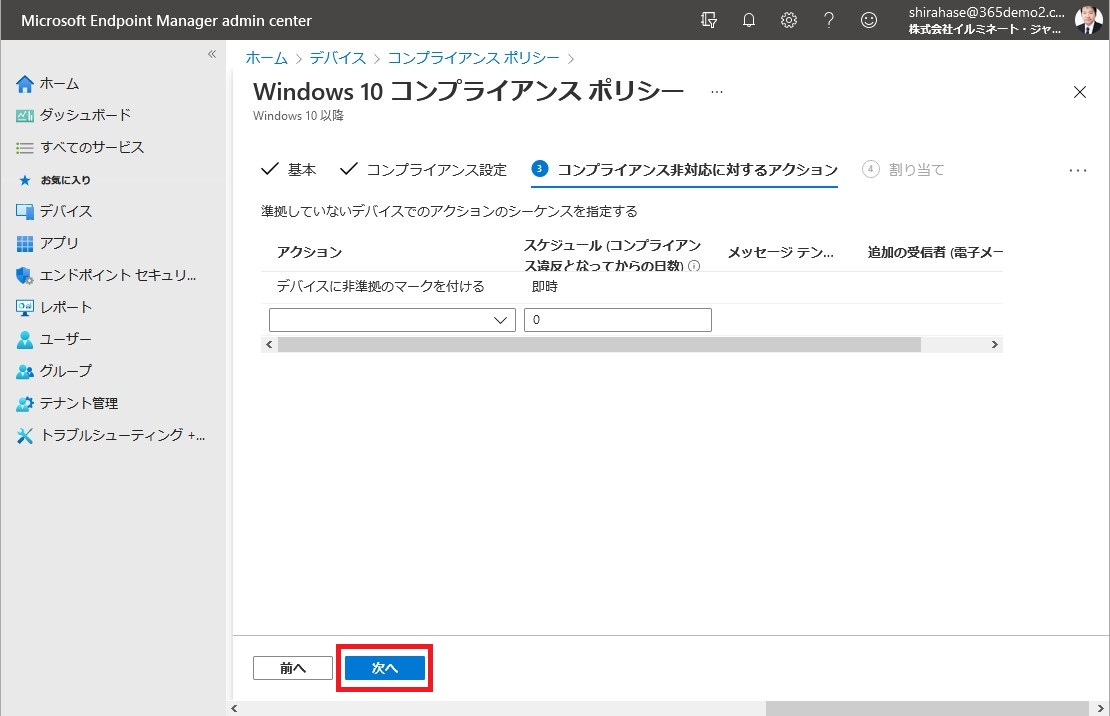
Task: Open グループ in the sidebar menu
Action: [x=66, y=371]
